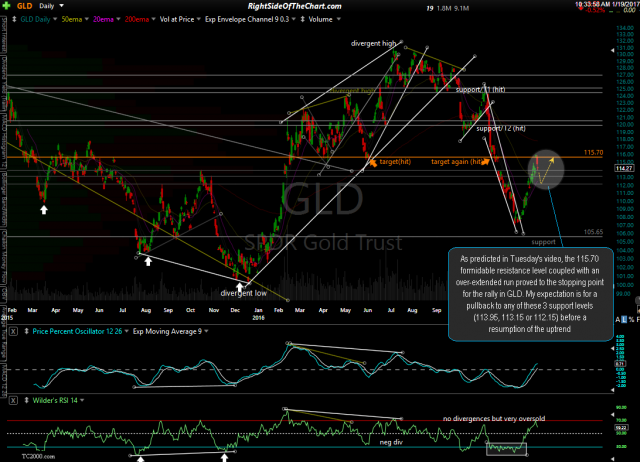
Task: Click the RSI value tag 59.22
Action: pos(622,428)
